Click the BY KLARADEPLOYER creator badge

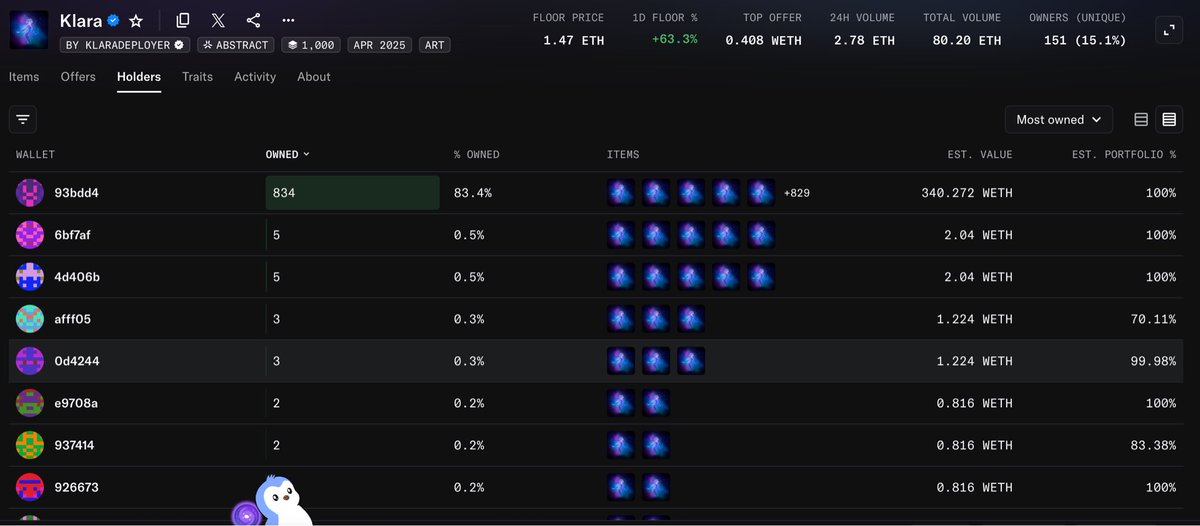(x=126, y=45)
